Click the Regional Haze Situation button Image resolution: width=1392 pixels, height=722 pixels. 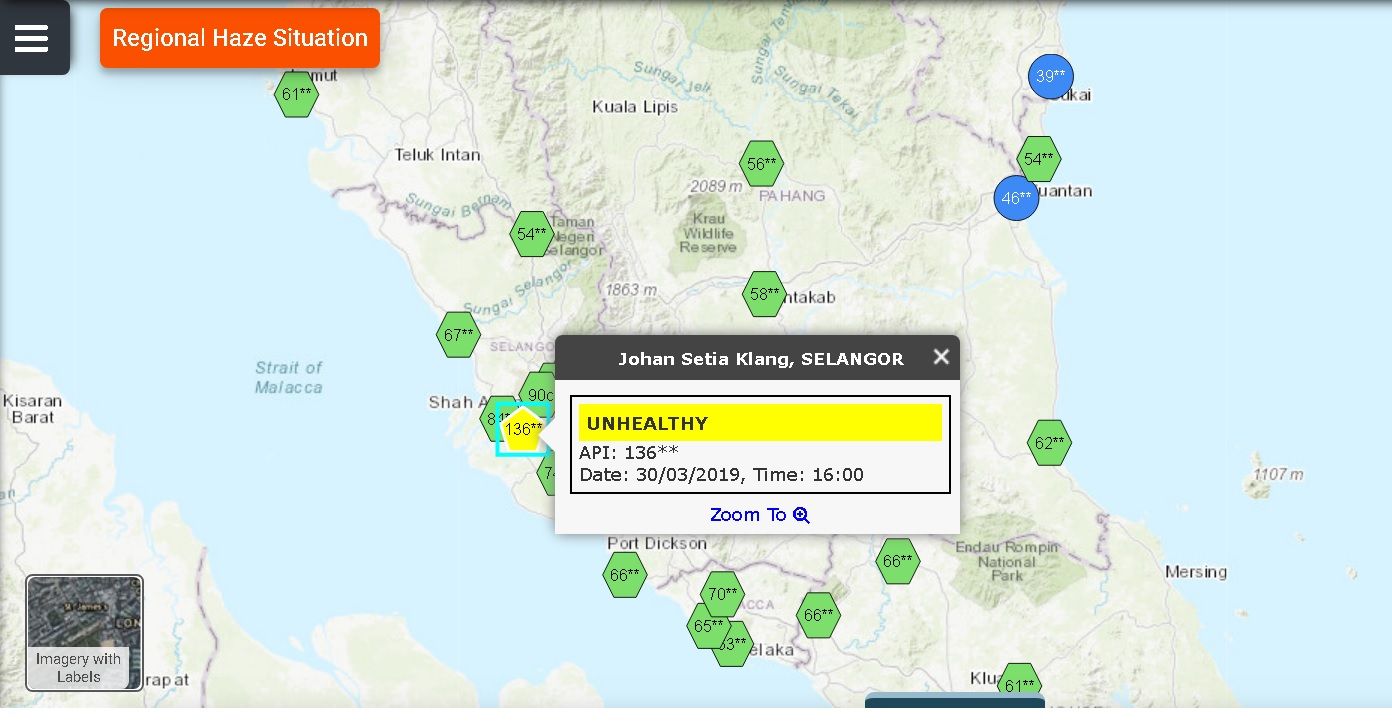click(240, 38)
